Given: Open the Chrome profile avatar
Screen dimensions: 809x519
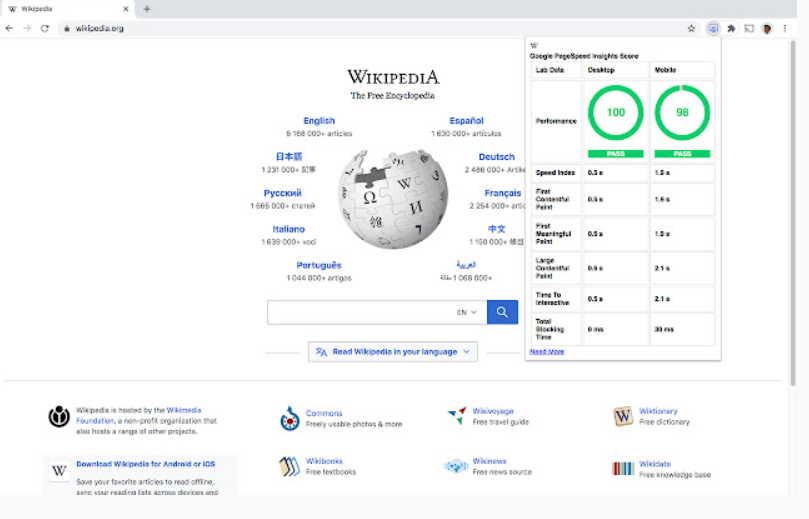Looking at the screenshot, I should [x=767, y=28].
